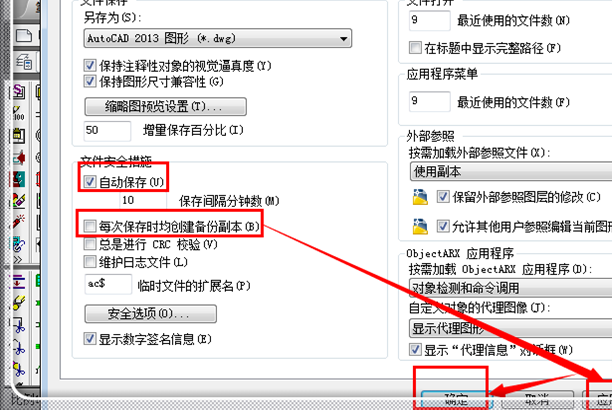Click the yellow icon beside 保留外部参照图层的修改
612x410 pixels.
pyautogui.click(x=420, y=197)
